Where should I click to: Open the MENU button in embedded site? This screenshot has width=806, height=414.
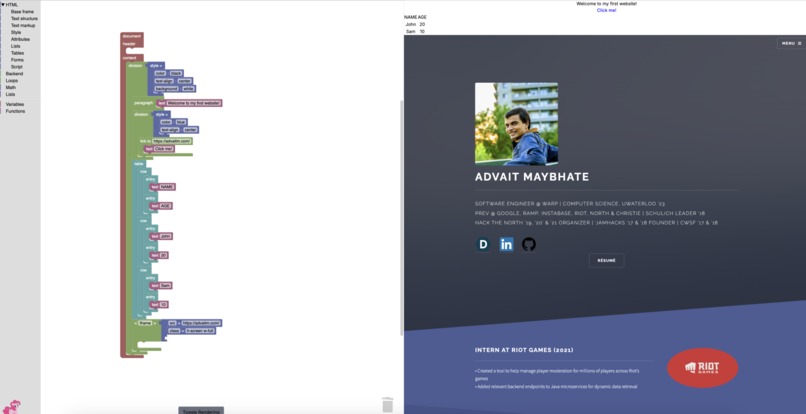tap(791, 43)
